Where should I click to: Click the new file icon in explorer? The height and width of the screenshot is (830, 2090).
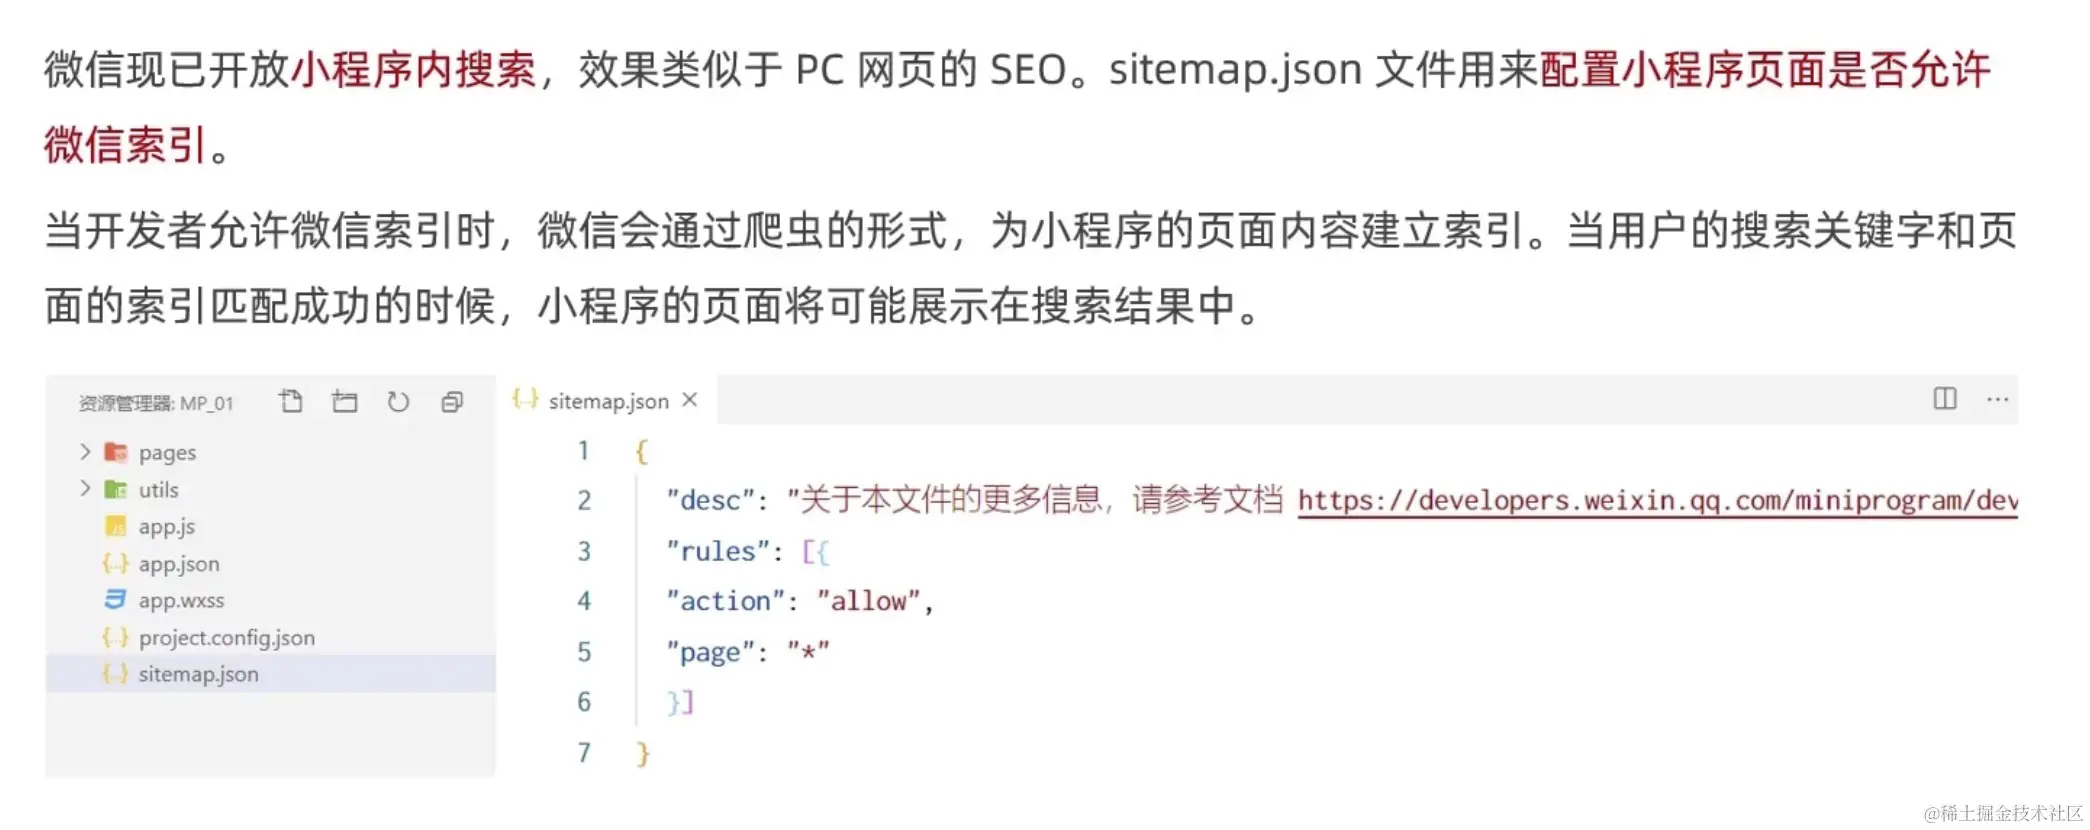(291, 401)
